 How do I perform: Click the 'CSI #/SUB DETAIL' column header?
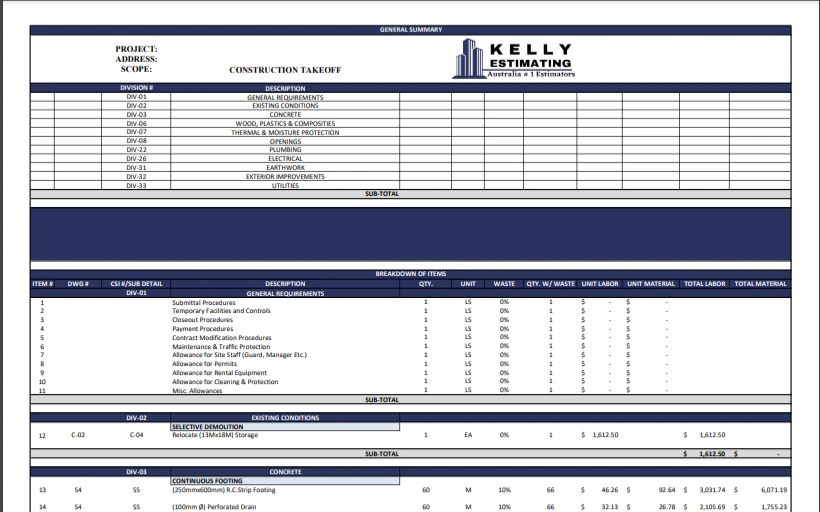coord(136,284)
